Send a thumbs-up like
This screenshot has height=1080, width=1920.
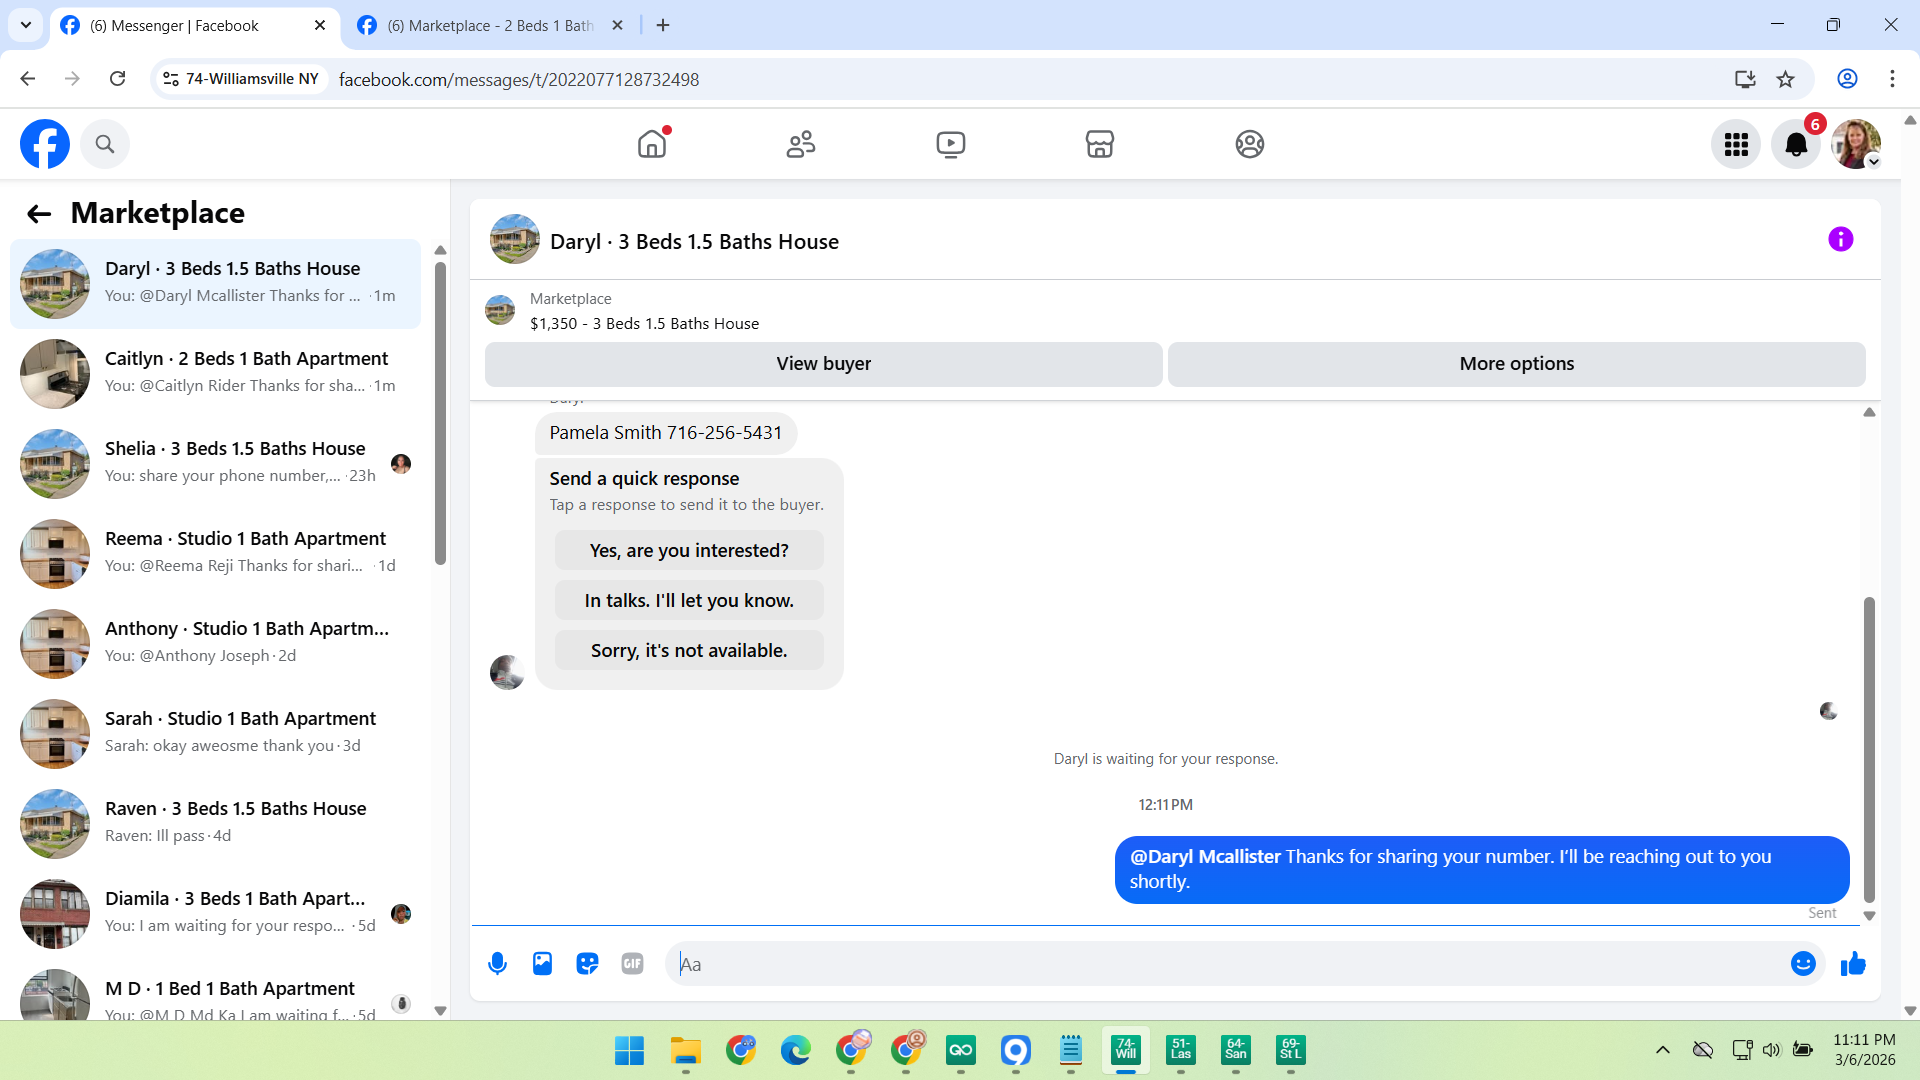(1853, 964)
